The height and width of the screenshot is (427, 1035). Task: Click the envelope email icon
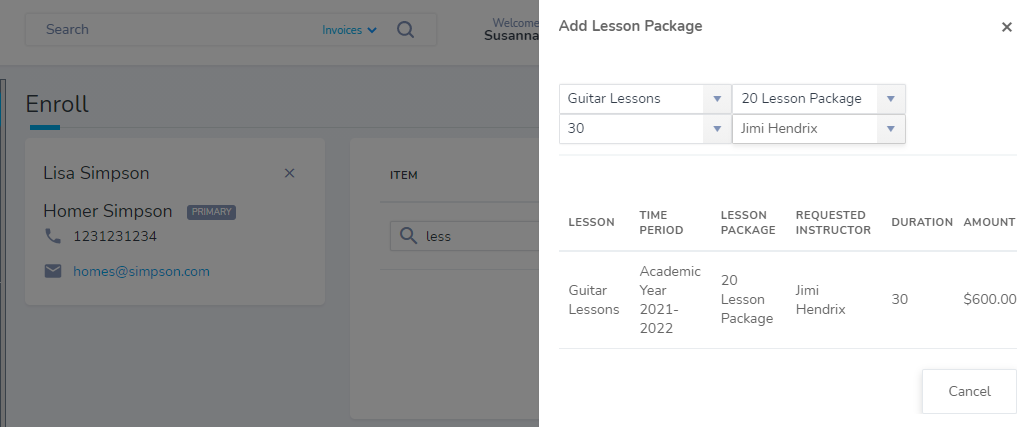(x=53, y=271)
